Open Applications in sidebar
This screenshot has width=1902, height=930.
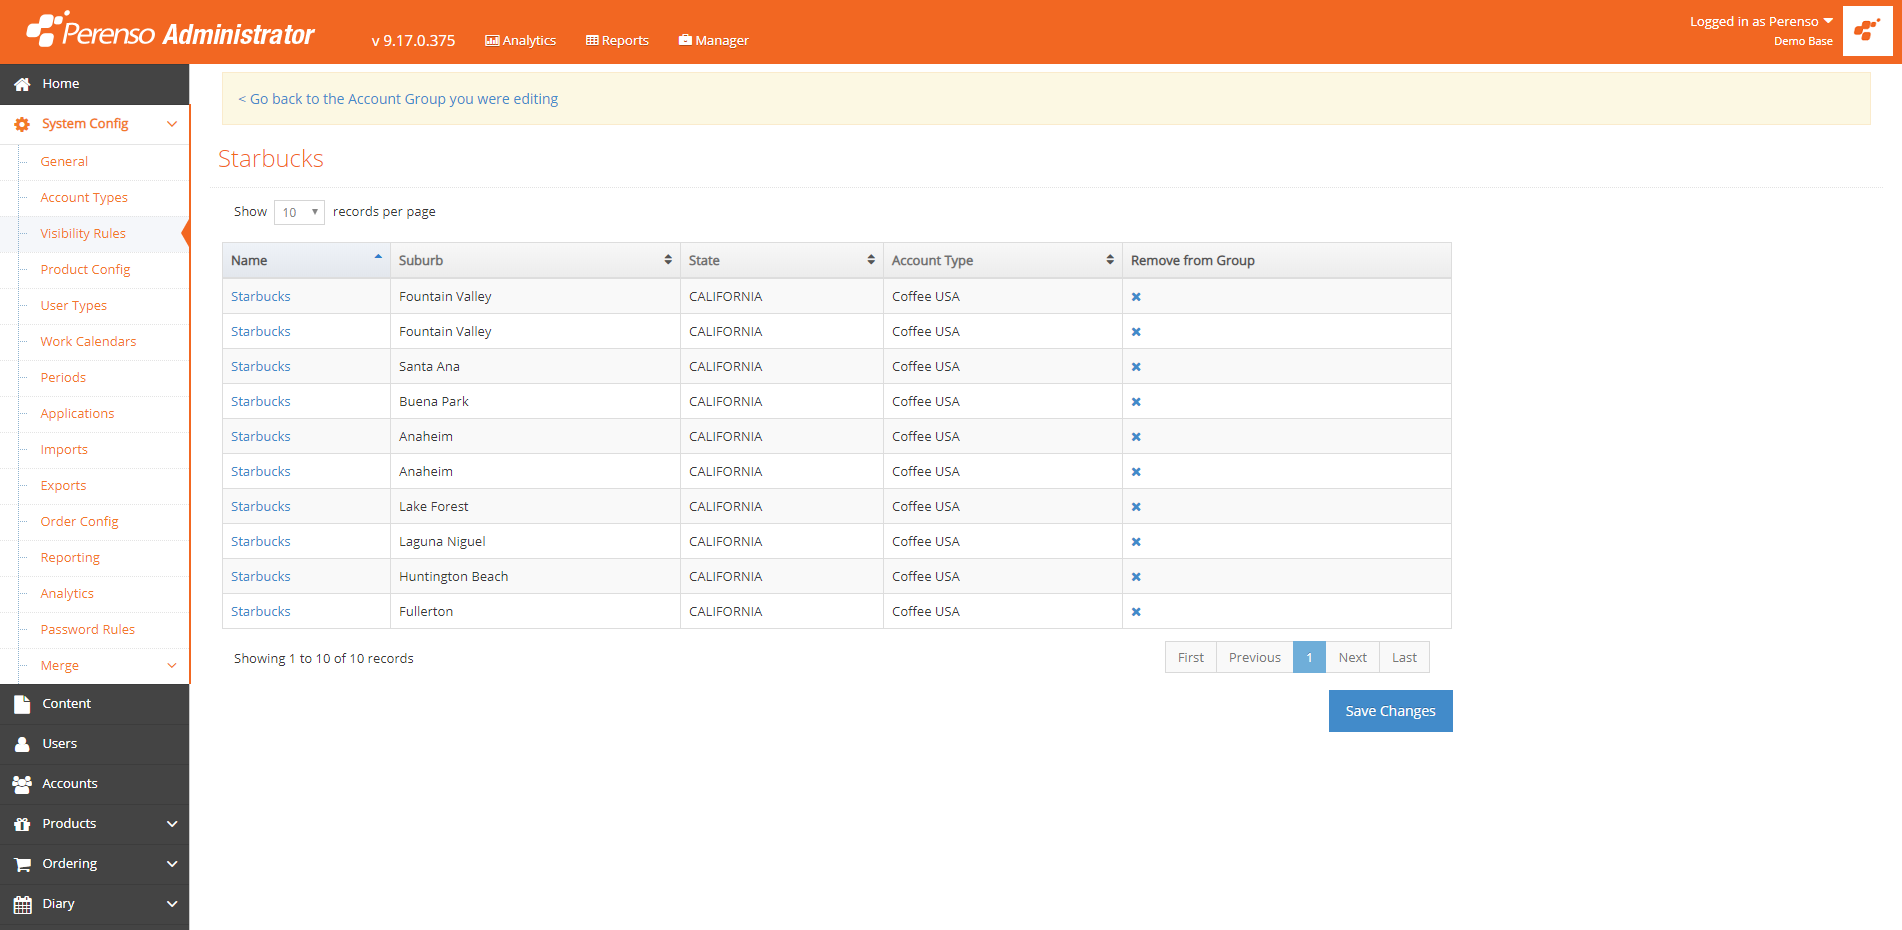pyautogui.click(x=77, y=414)
